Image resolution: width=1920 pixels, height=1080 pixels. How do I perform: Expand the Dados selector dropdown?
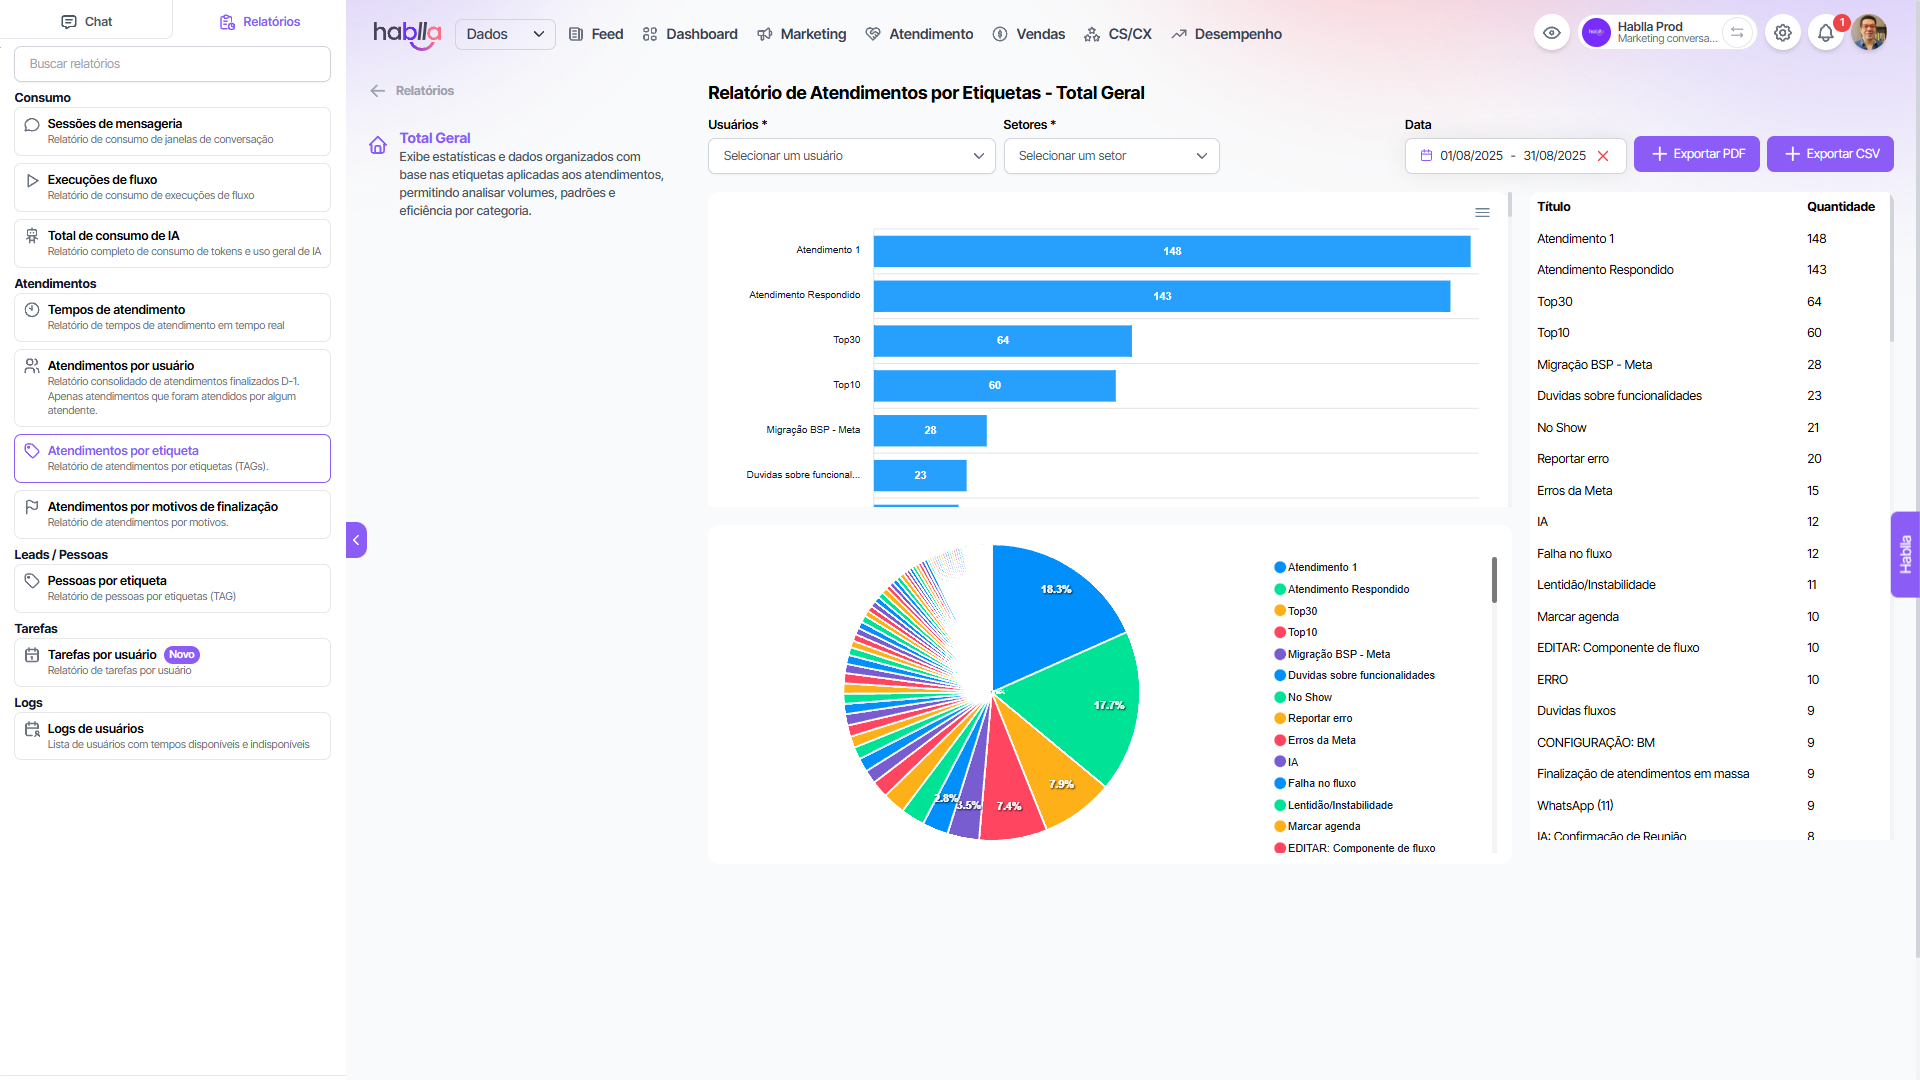[505, 34]
